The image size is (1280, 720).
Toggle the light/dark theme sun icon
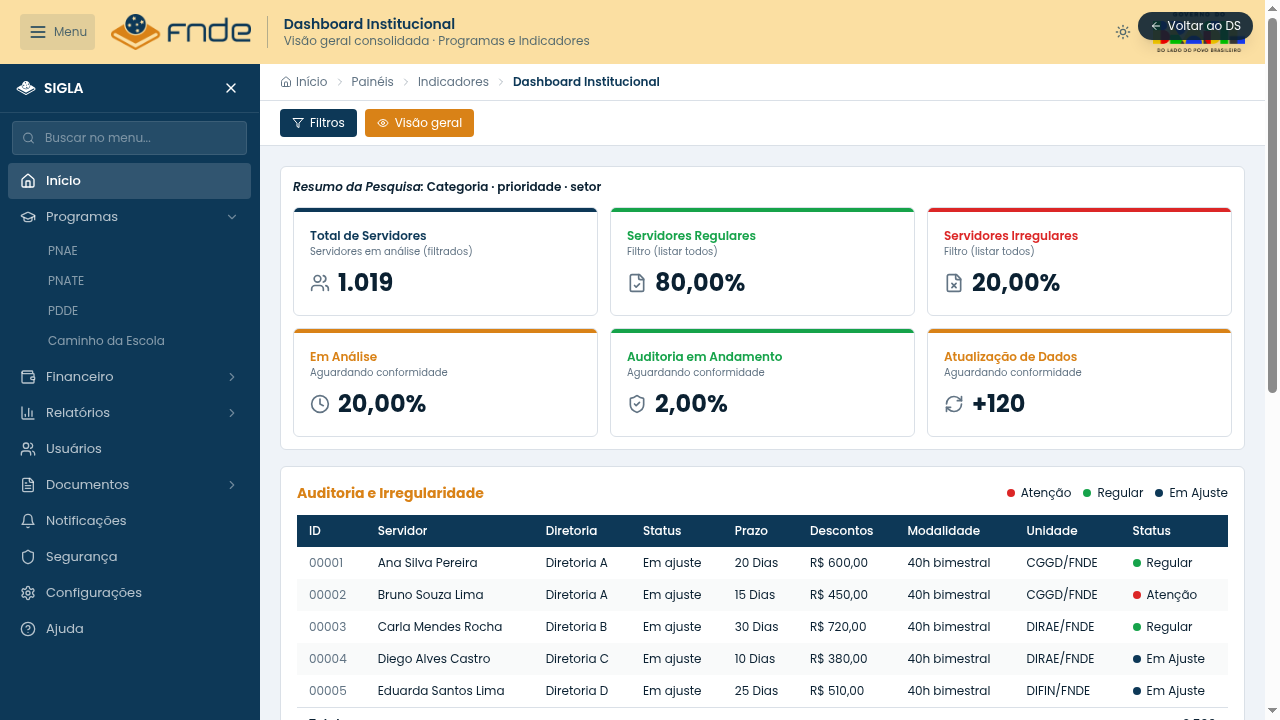pyautogui.click(x=1123, y=32)
